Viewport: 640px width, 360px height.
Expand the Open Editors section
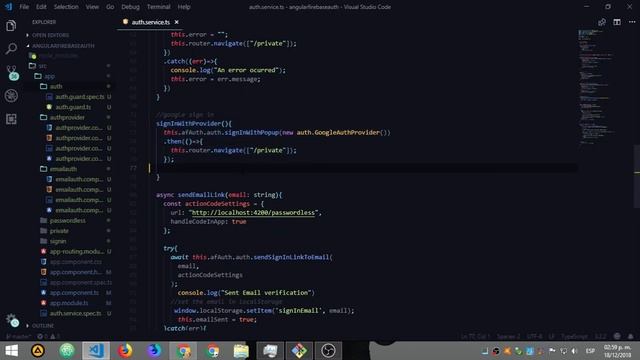[x=50, y=35]
